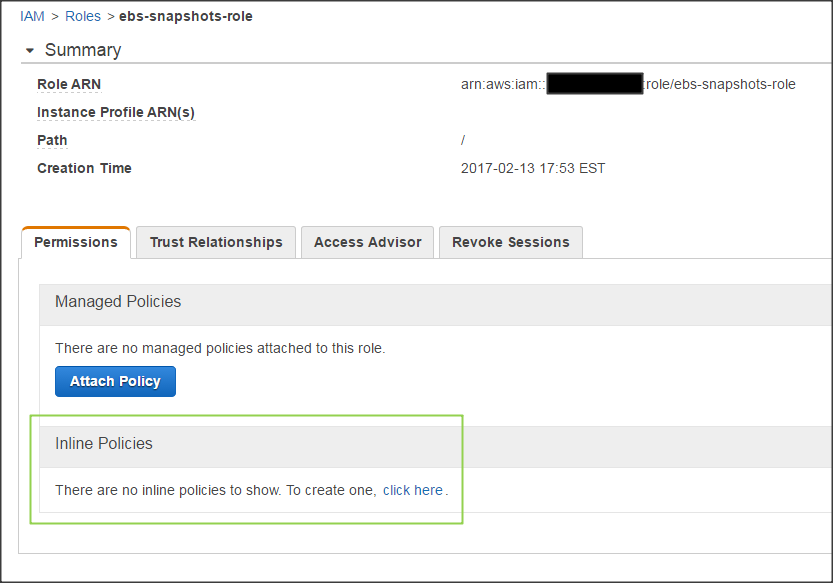Open the Access Advisor tab
The image size is (833, 583).
[368, 242]
